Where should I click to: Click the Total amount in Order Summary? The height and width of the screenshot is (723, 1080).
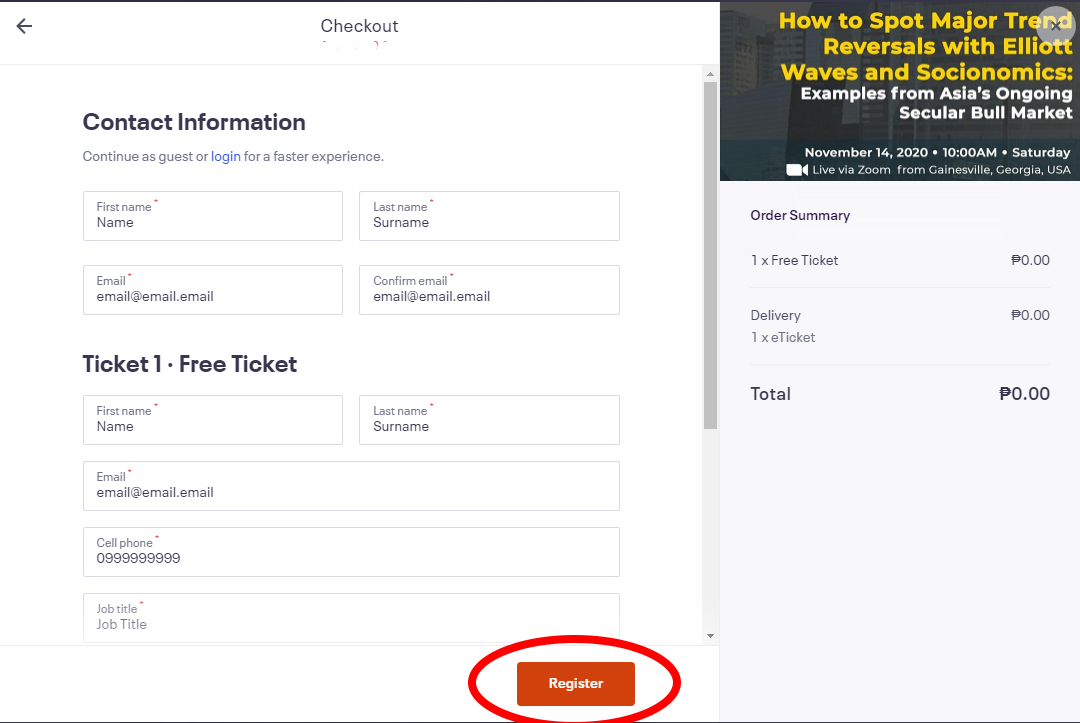click(1024, 394)
